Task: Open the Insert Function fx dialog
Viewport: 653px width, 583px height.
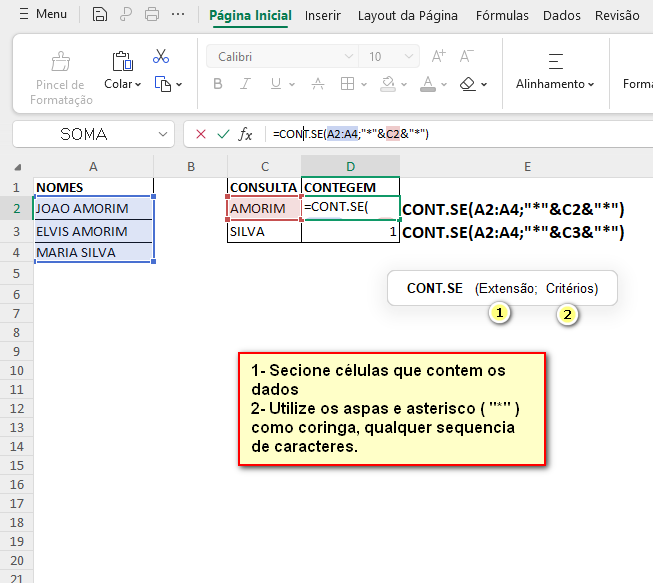Action: (245, 133)
